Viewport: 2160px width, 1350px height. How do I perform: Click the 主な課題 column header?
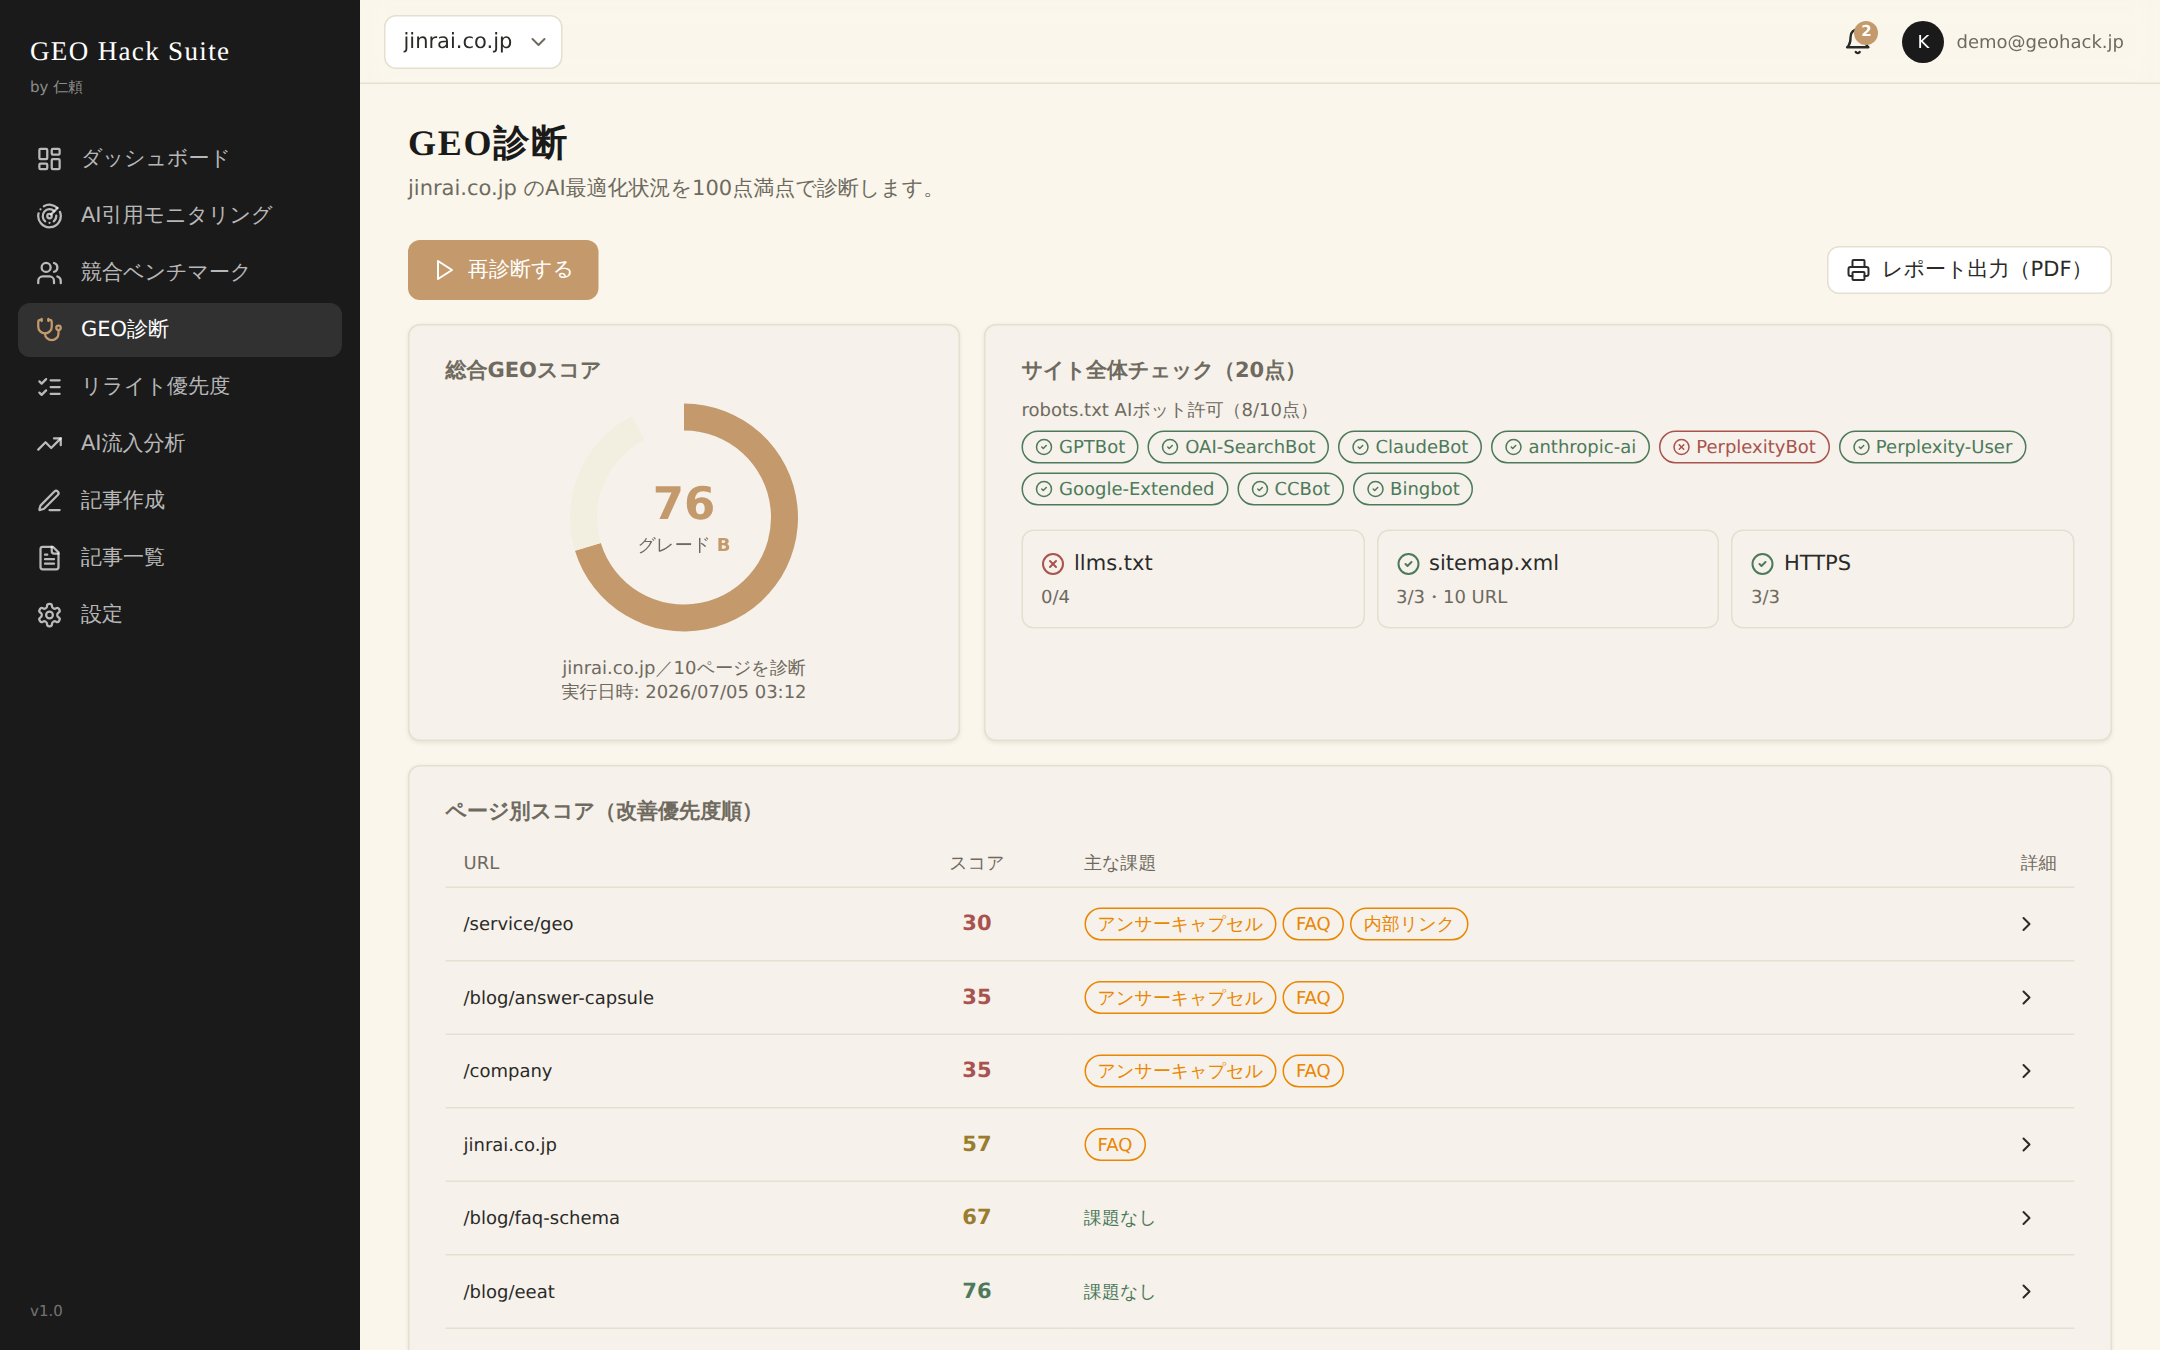point(1120,863)
